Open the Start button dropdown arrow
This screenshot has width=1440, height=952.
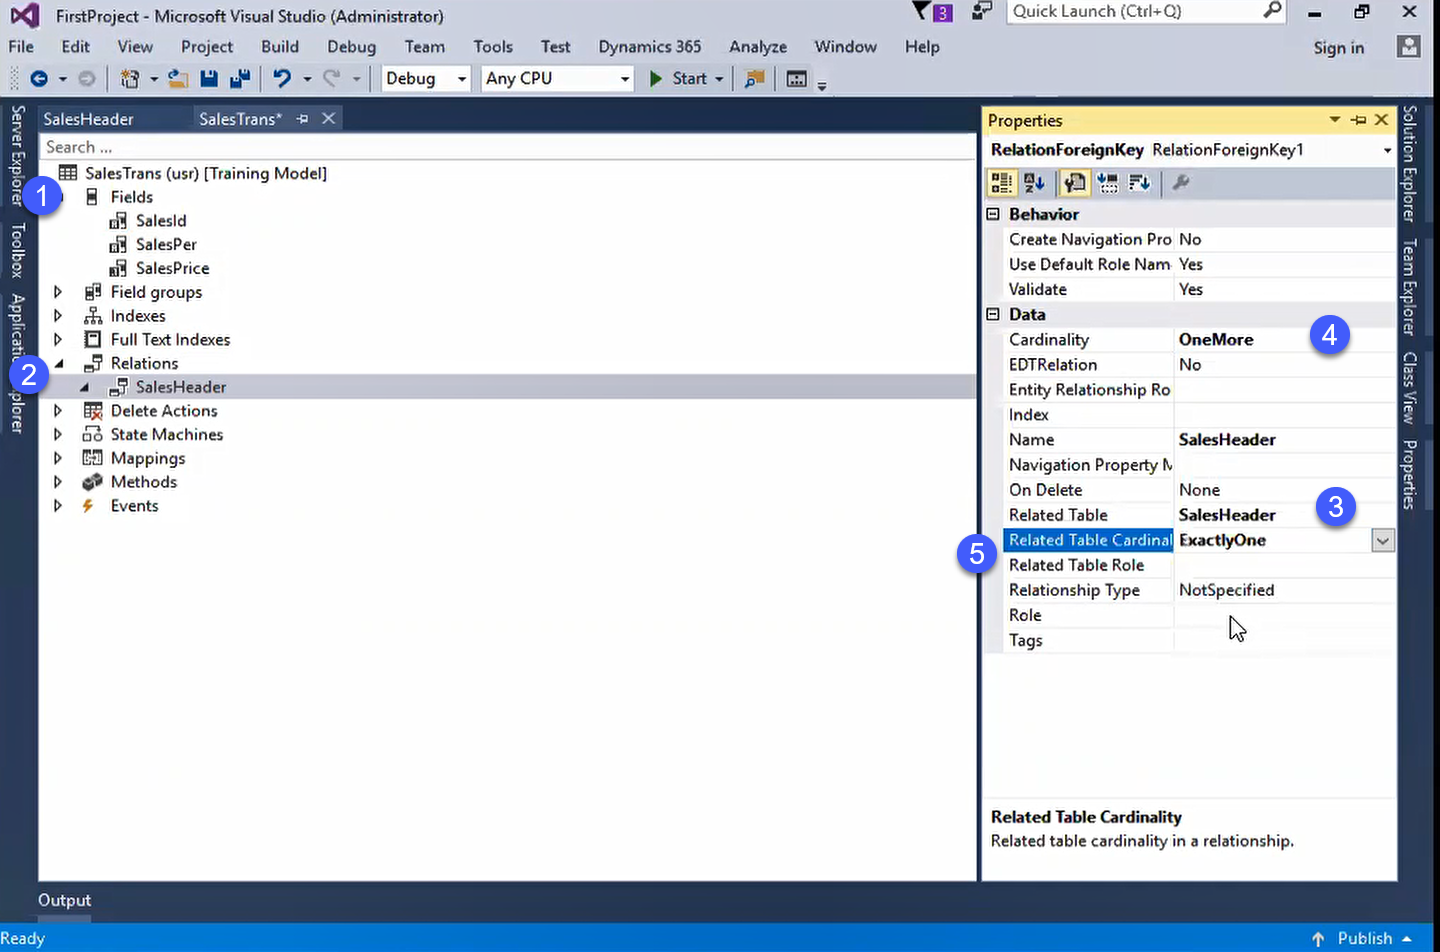(719, 78)
